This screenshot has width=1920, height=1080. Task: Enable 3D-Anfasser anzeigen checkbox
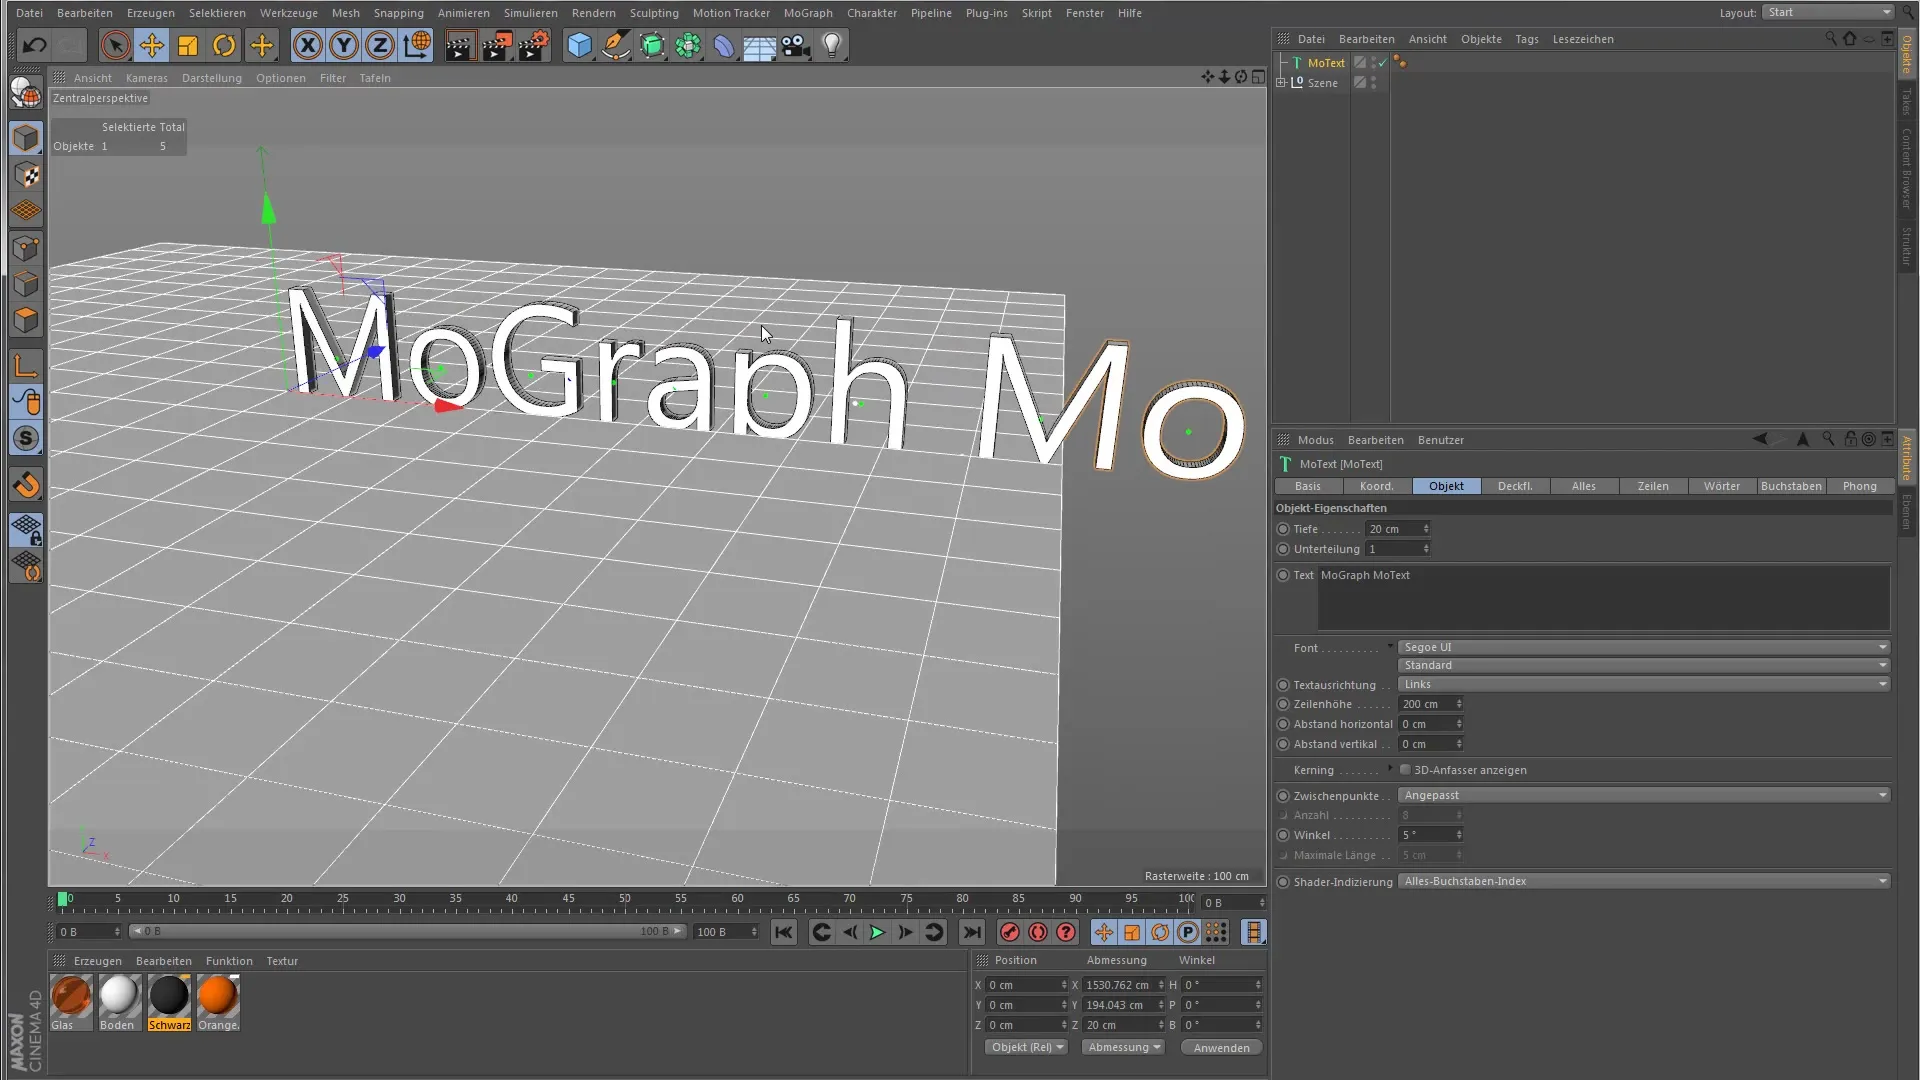pos(1405,770)
